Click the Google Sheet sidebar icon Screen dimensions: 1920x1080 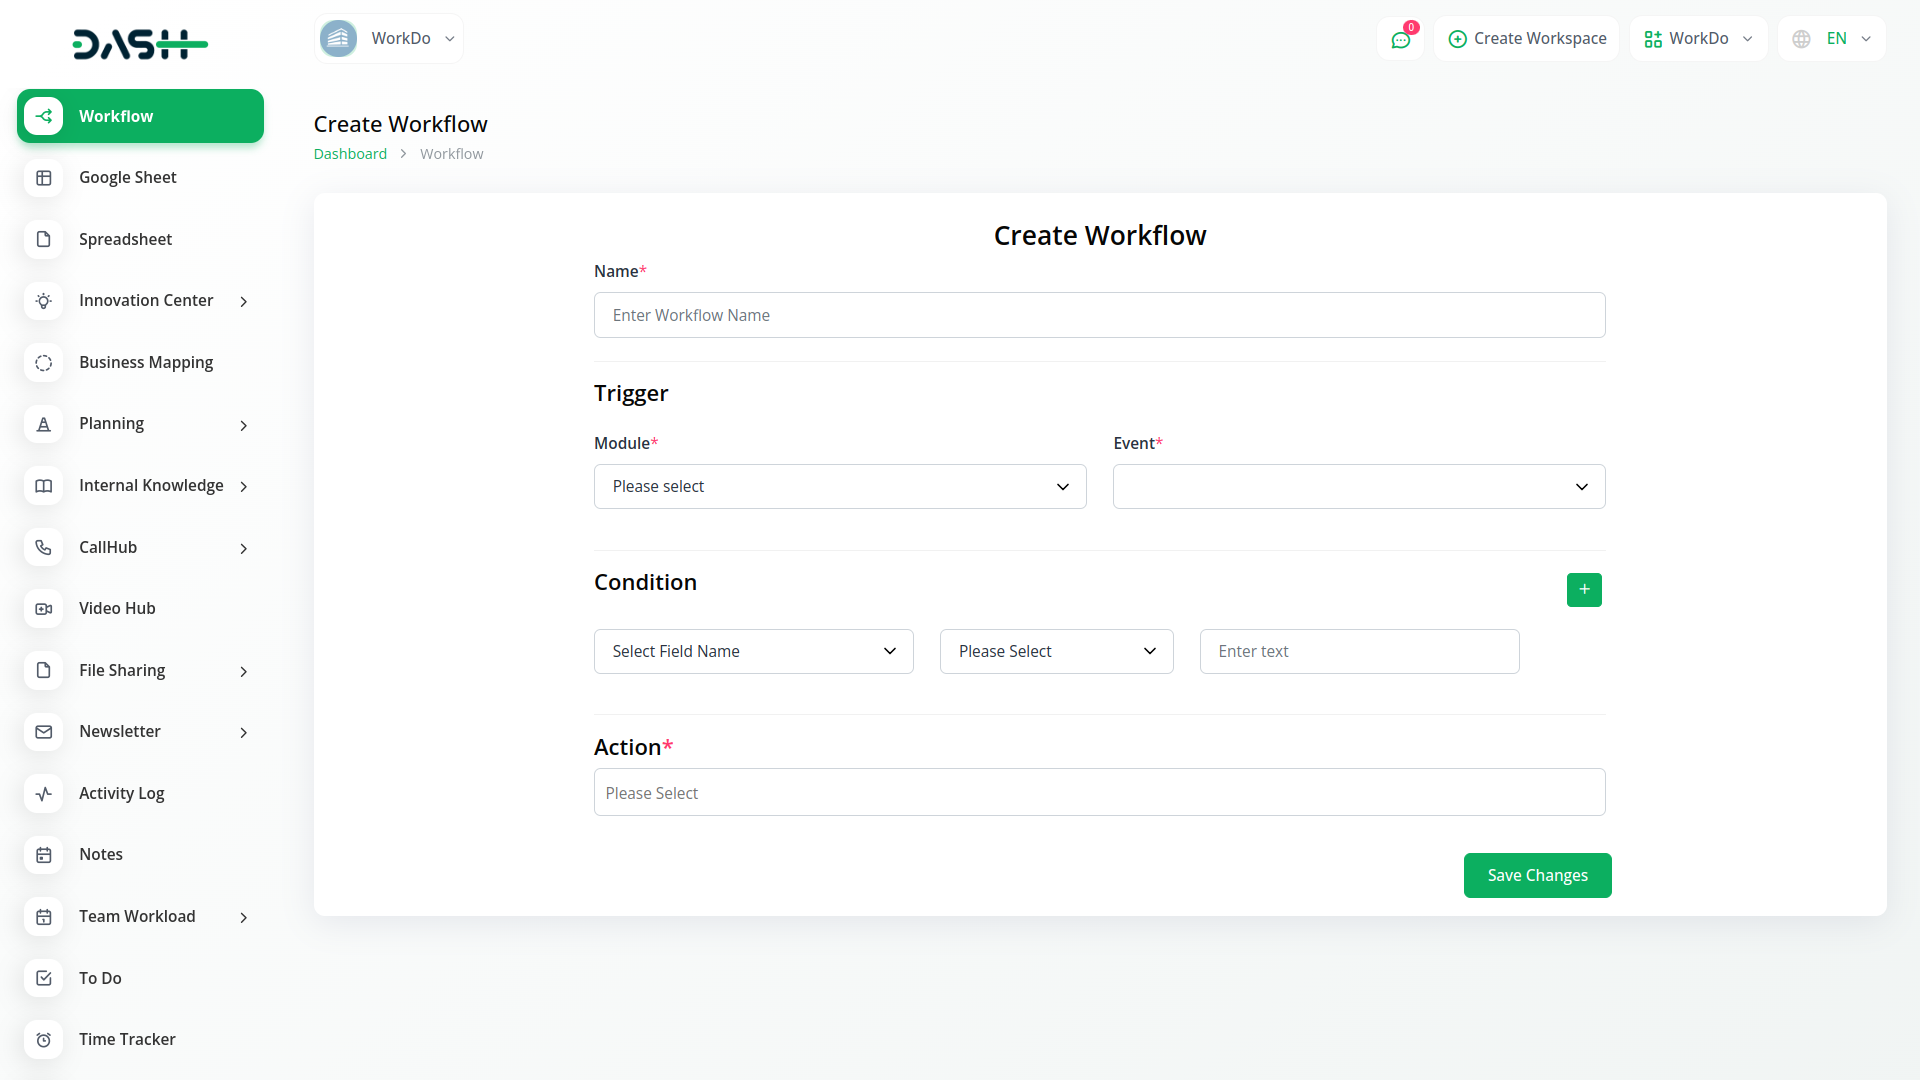44,178
